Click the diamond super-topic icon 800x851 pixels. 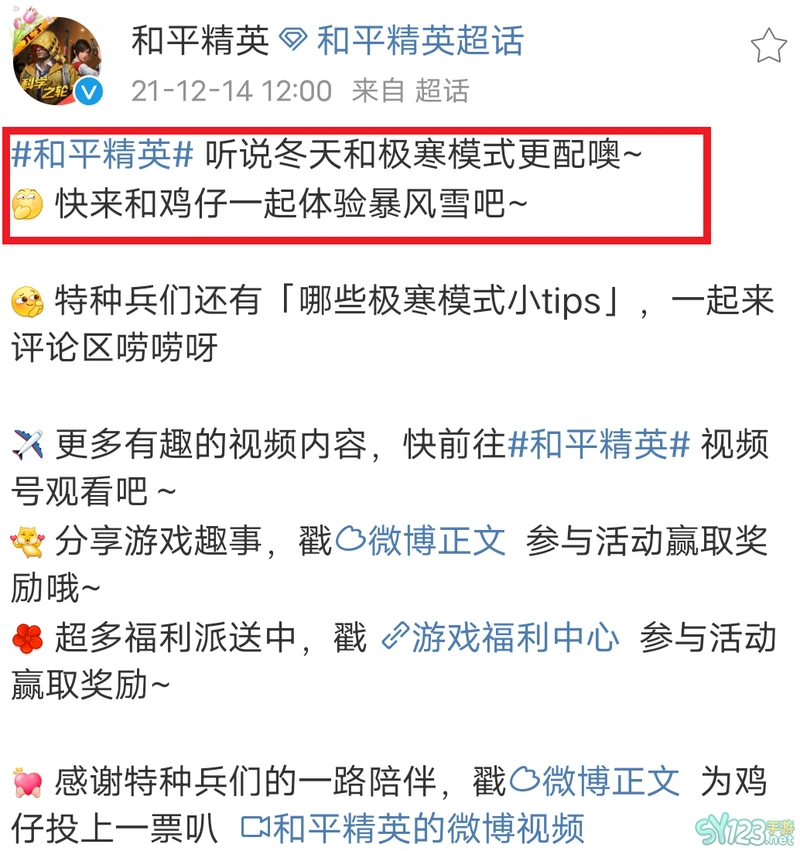point(293,40)
